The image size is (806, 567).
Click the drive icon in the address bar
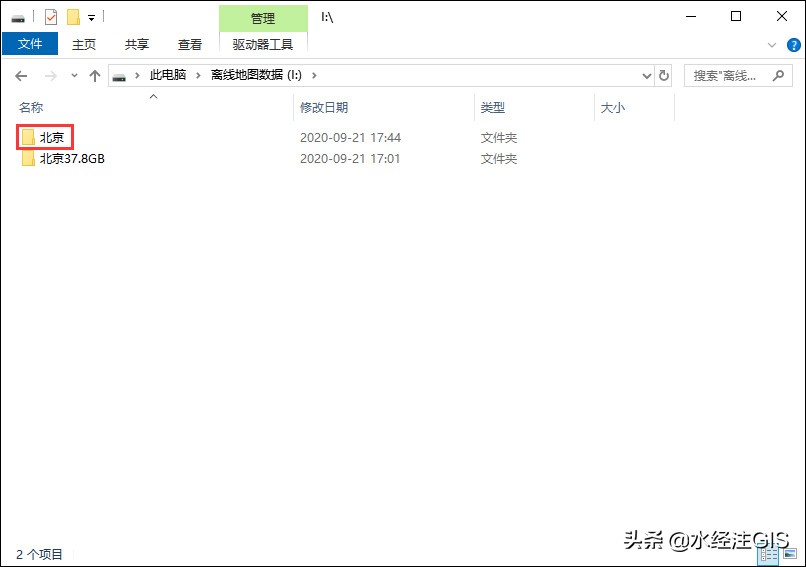tap(119, 77)
